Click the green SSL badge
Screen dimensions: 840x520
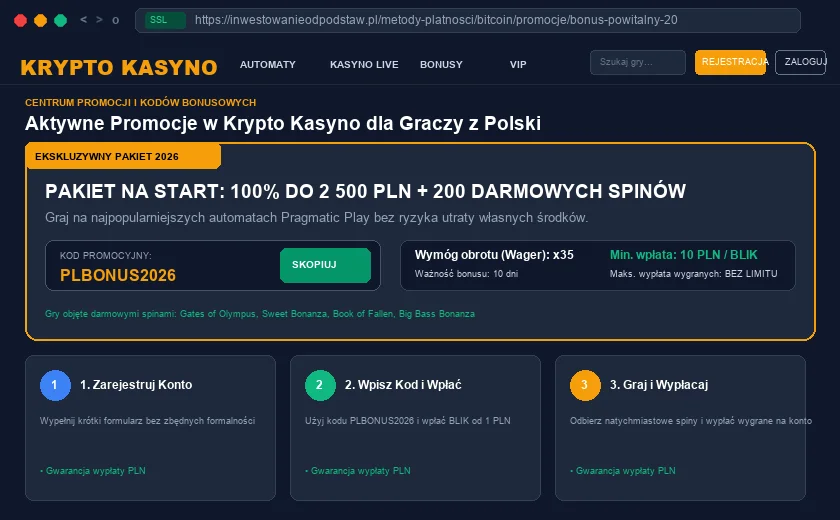tap(165, 20)
